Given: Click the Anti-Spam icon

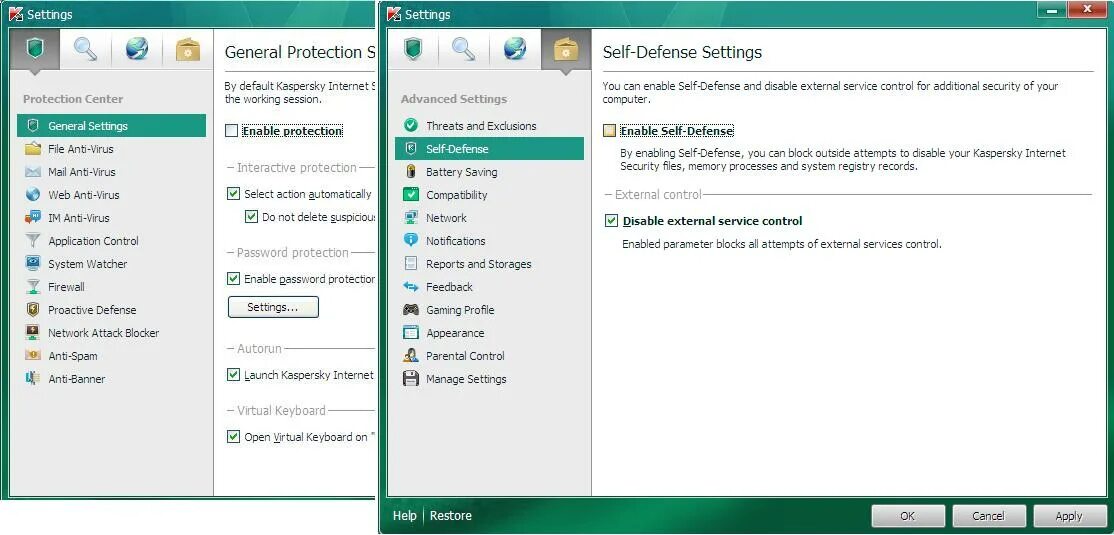Looking at the screenshot, I should (x=33, y=356).
